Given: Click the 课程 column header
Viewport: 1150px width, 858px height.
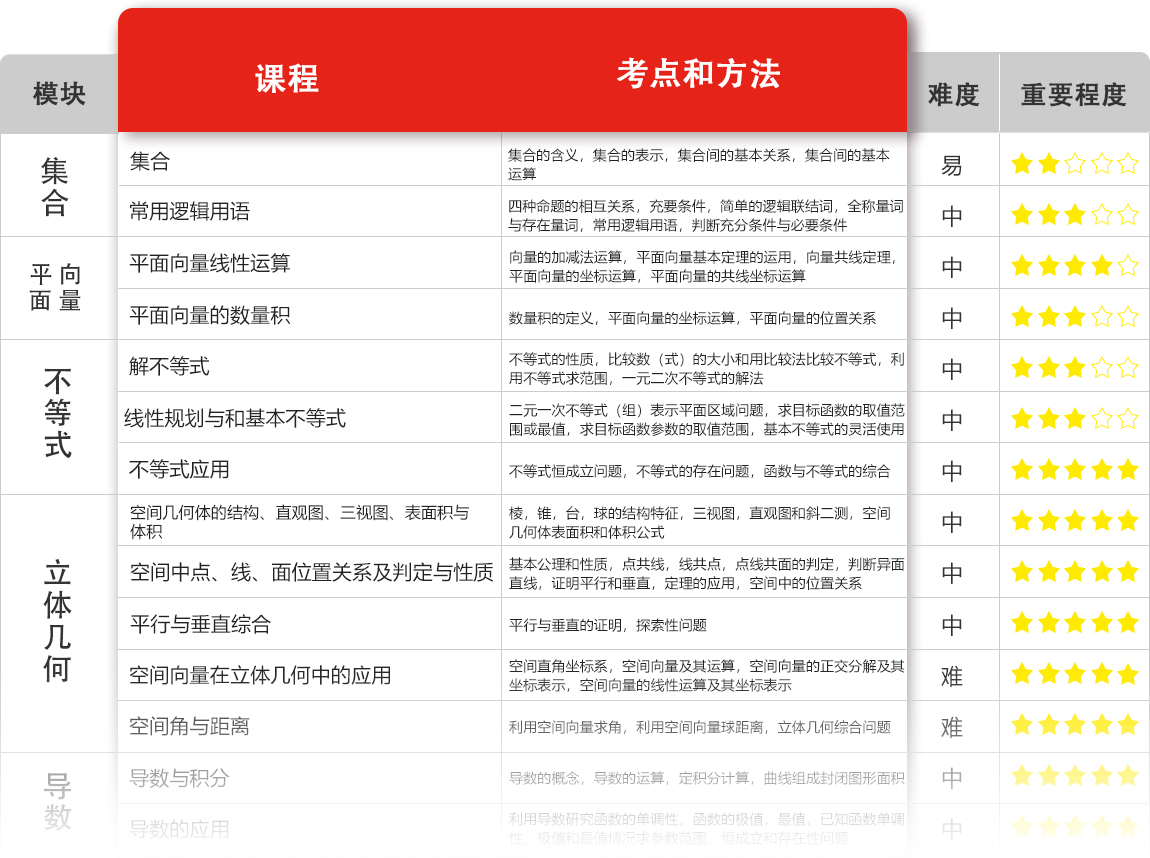Looking at the screenshot, I should click(287, 78).
